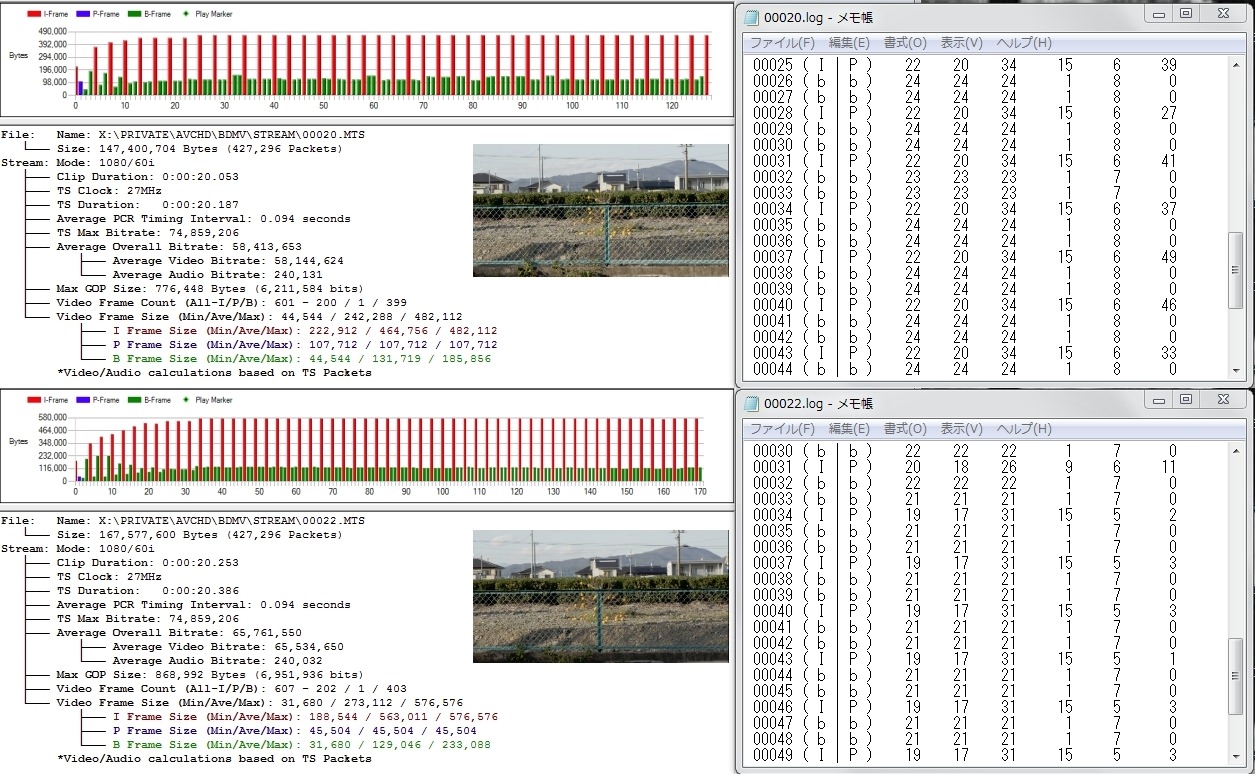Click the scrollbar thumb in 00020.log Notepad
The width and height of the screenshot is (1255, 774).
(x=1236, y=270)
